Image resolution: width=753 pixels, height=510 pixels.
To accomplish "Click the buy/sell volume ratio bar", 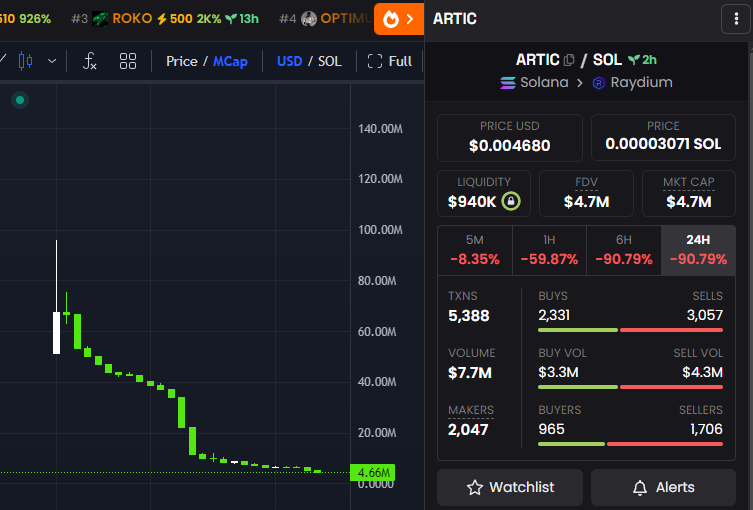I will point(631,387).
